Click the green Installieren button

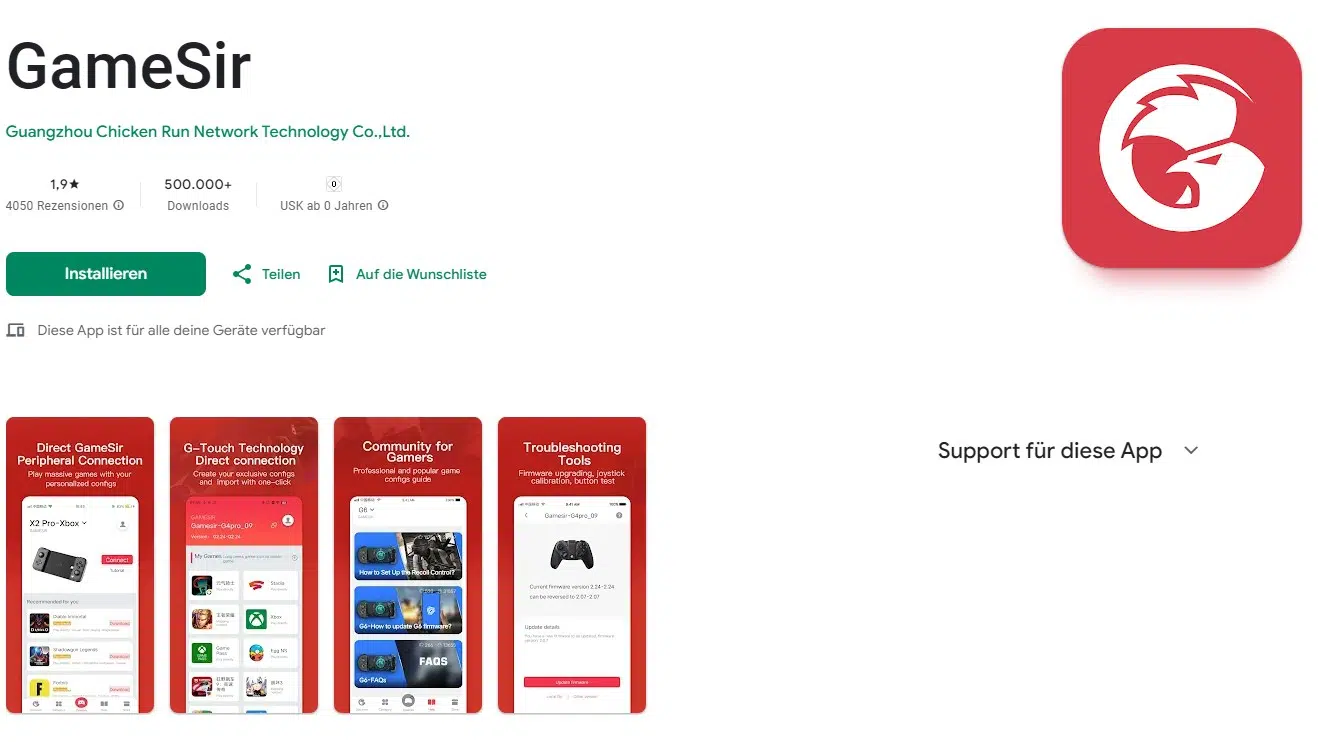106,274
